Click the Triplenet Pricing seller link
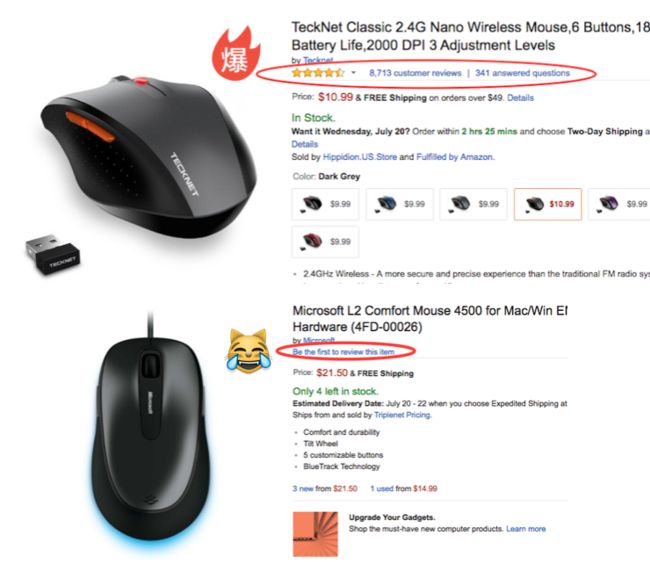Viewport: 650px width, 578px height. tap(402, 415)
